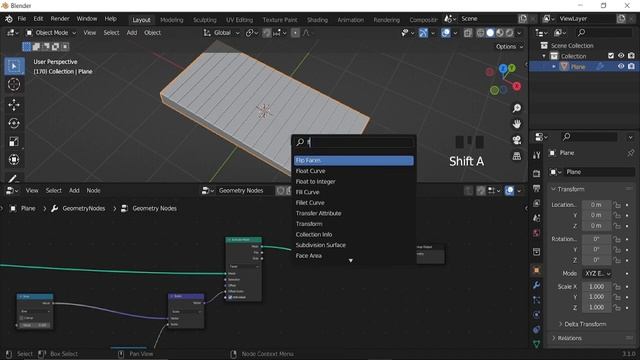This screenshot has width=640, height=360.
Task: Toggle viewport gizmo display
Action: tap(423, 33)
